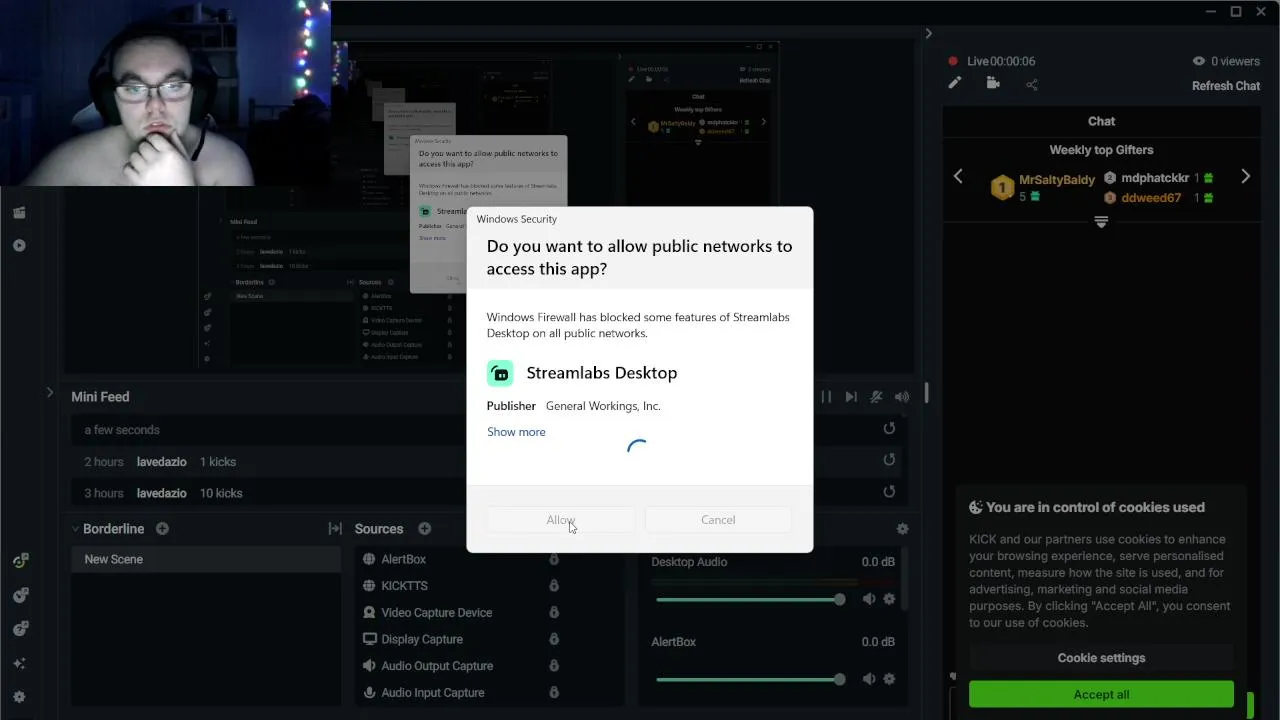The image size is (1280, 720).
Task: Open Cookie settings
Action: [x=1101, y=658]
